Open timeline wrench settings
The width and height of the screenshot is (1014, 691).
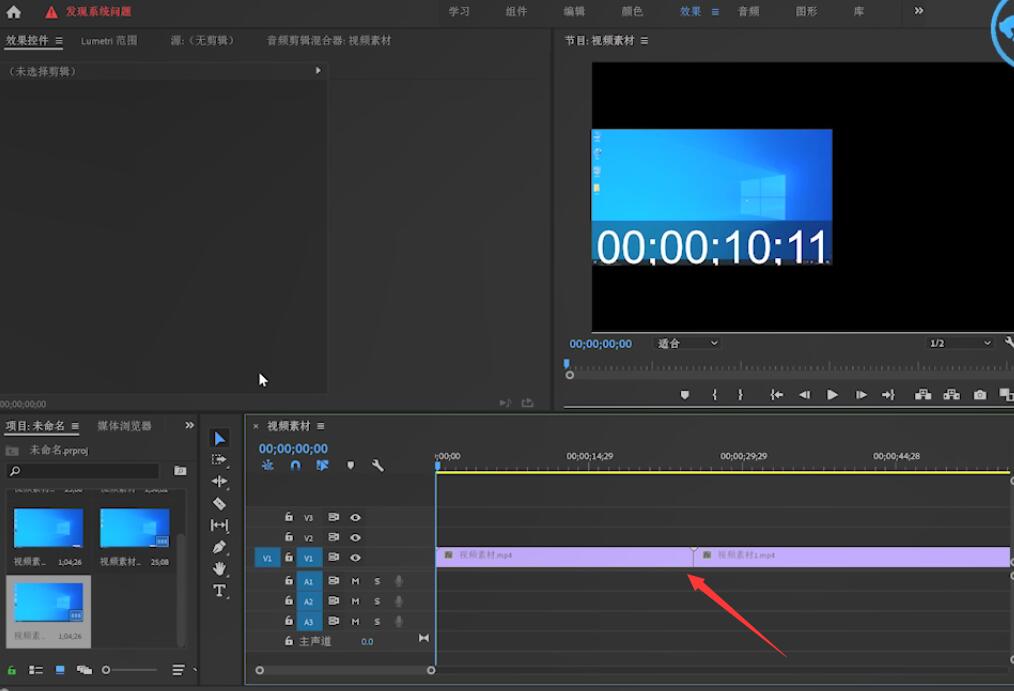[378, 465]
